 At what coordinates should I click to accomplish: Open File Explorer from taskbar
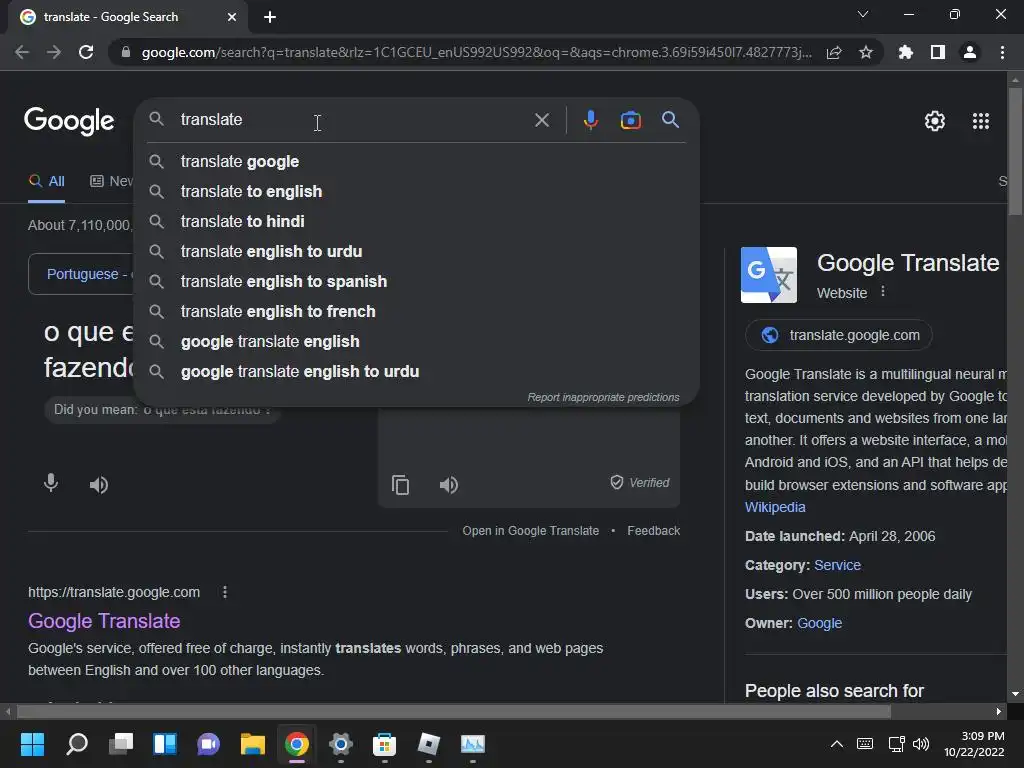click(x=252, y=744)
